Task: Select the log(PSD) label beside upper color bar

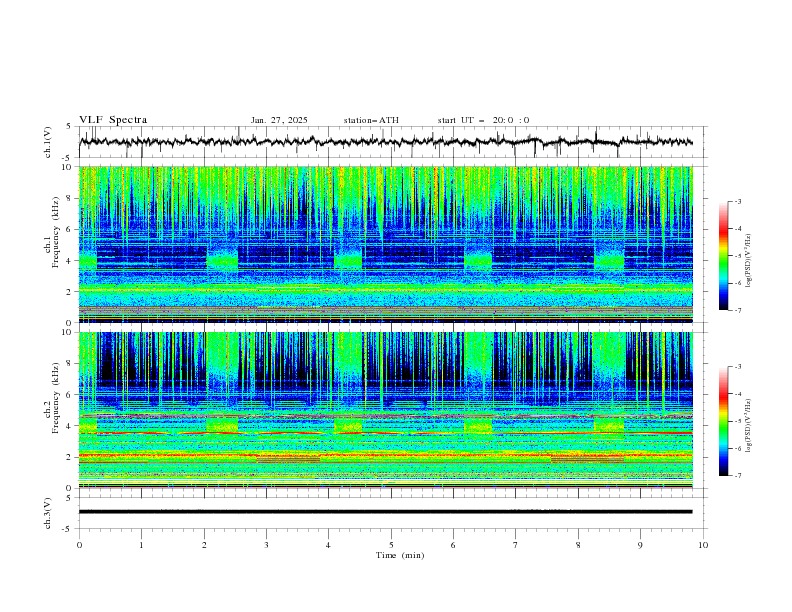Action: tap(749, 261)
